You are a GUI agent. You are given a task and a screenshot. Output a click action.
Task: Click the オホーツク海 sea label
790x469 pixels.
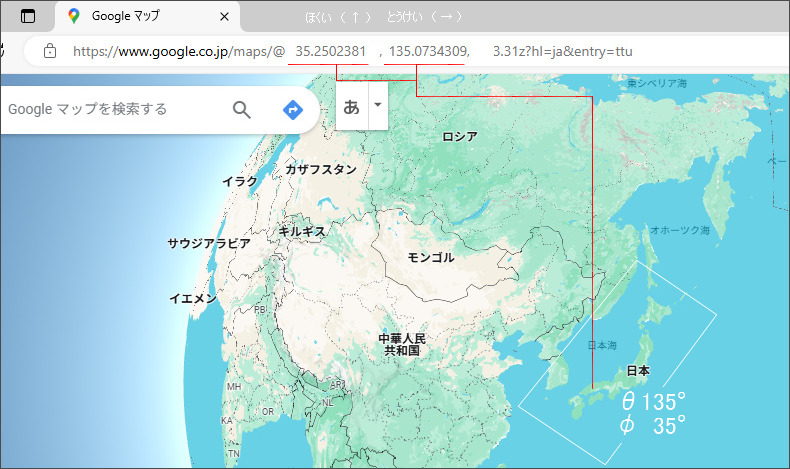tap(680, 230)
